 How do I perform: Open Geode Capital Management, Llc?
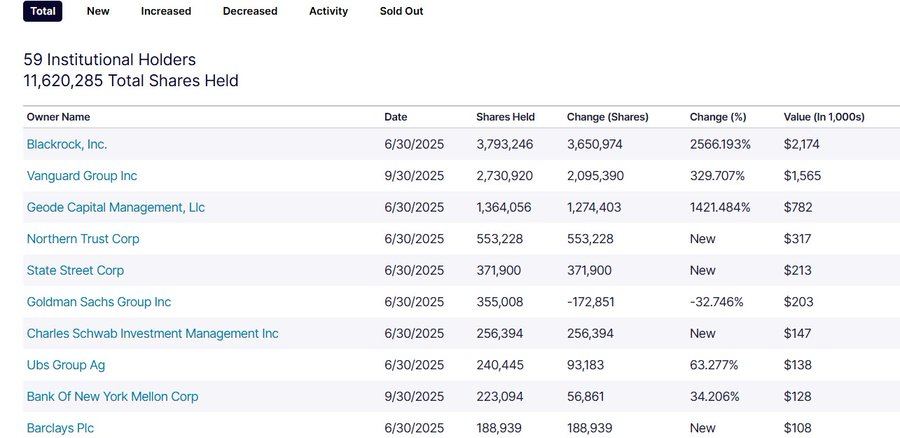pyautogui.click(x=115, y=207)
